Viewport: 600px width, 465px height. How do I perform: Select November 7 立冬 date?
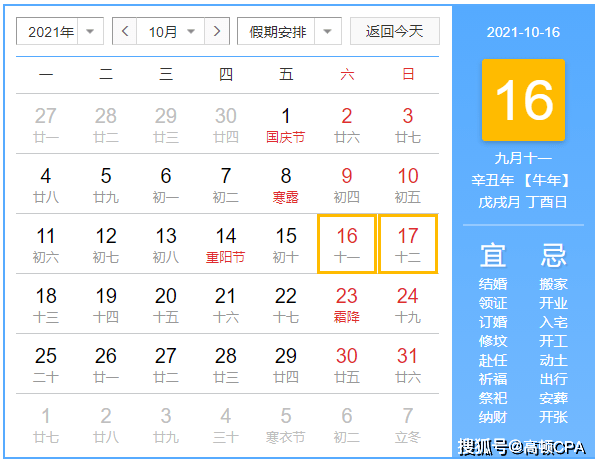click(x=408, y=424)
